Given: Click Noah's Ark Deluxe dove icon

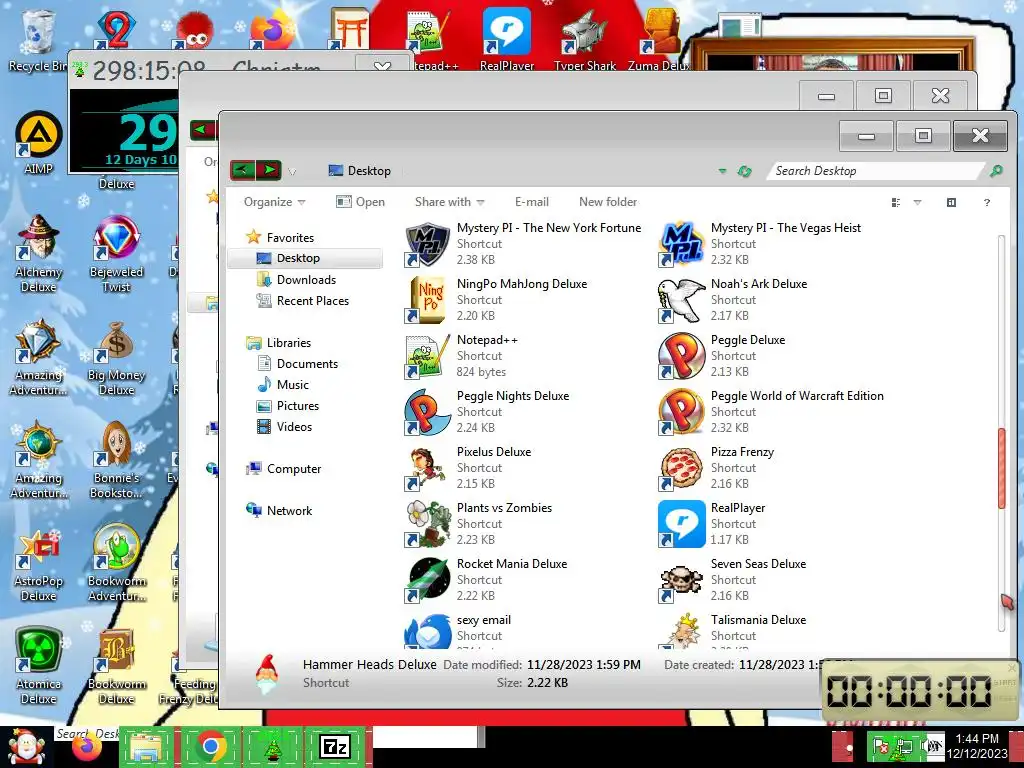Looking at the screenshot, I should pos(681,300).
